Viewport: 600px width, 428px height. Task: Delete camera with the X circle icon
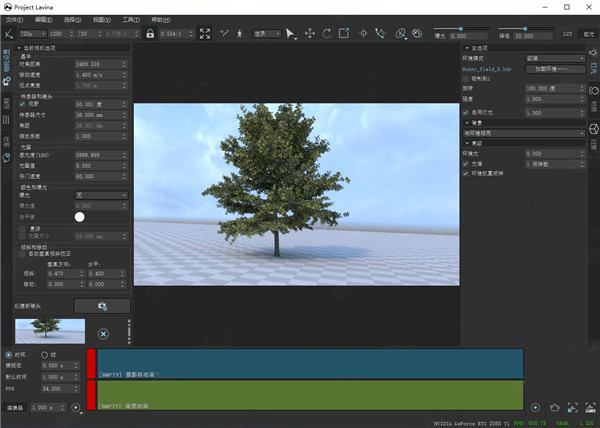[103, 333]
